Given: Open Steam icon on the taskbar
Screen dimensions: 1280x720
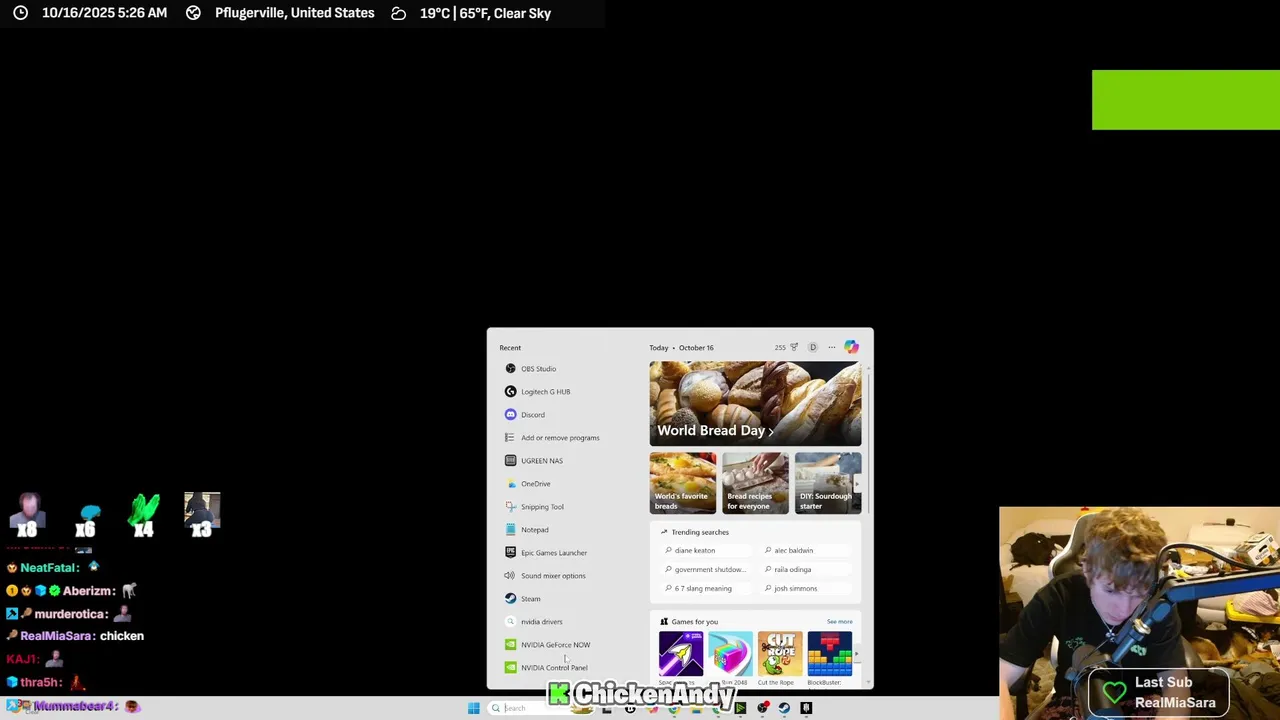Looking at the screenshot, I should click(x=784, y=708).
